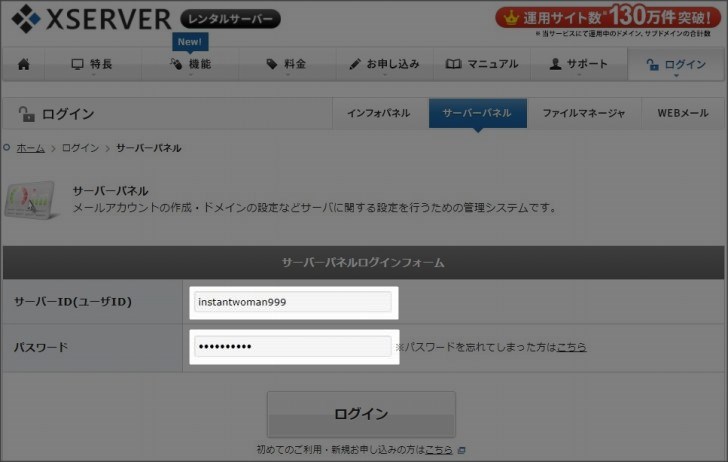Image resolution: width=728 pixels, height=462 pixels.
Task: Click the new signup こちら link
Action: click(x=438, y=450)
